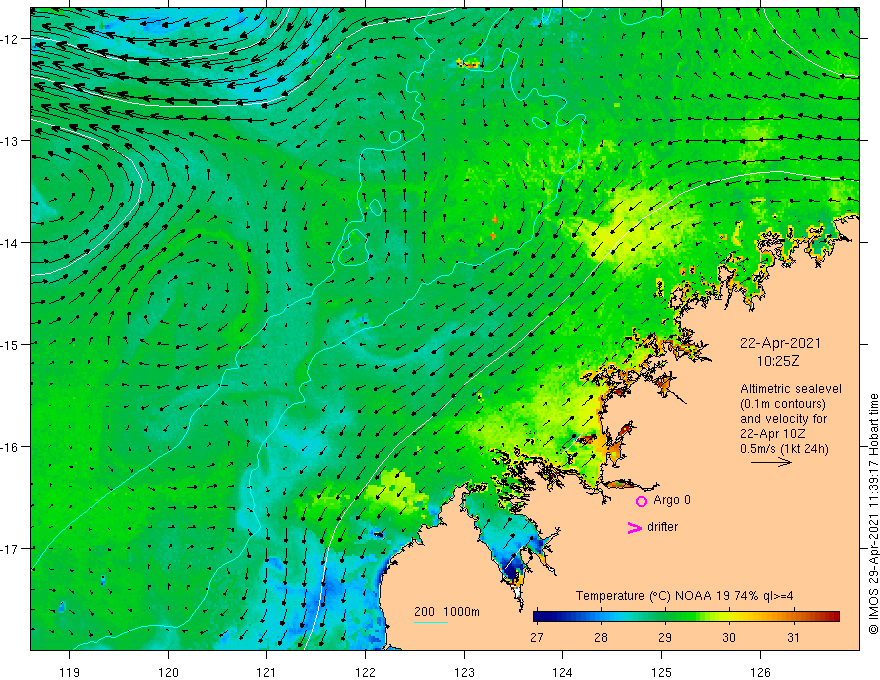Select the temperature color bar
The image size is (880, 680).
click(x=686, y=617)
